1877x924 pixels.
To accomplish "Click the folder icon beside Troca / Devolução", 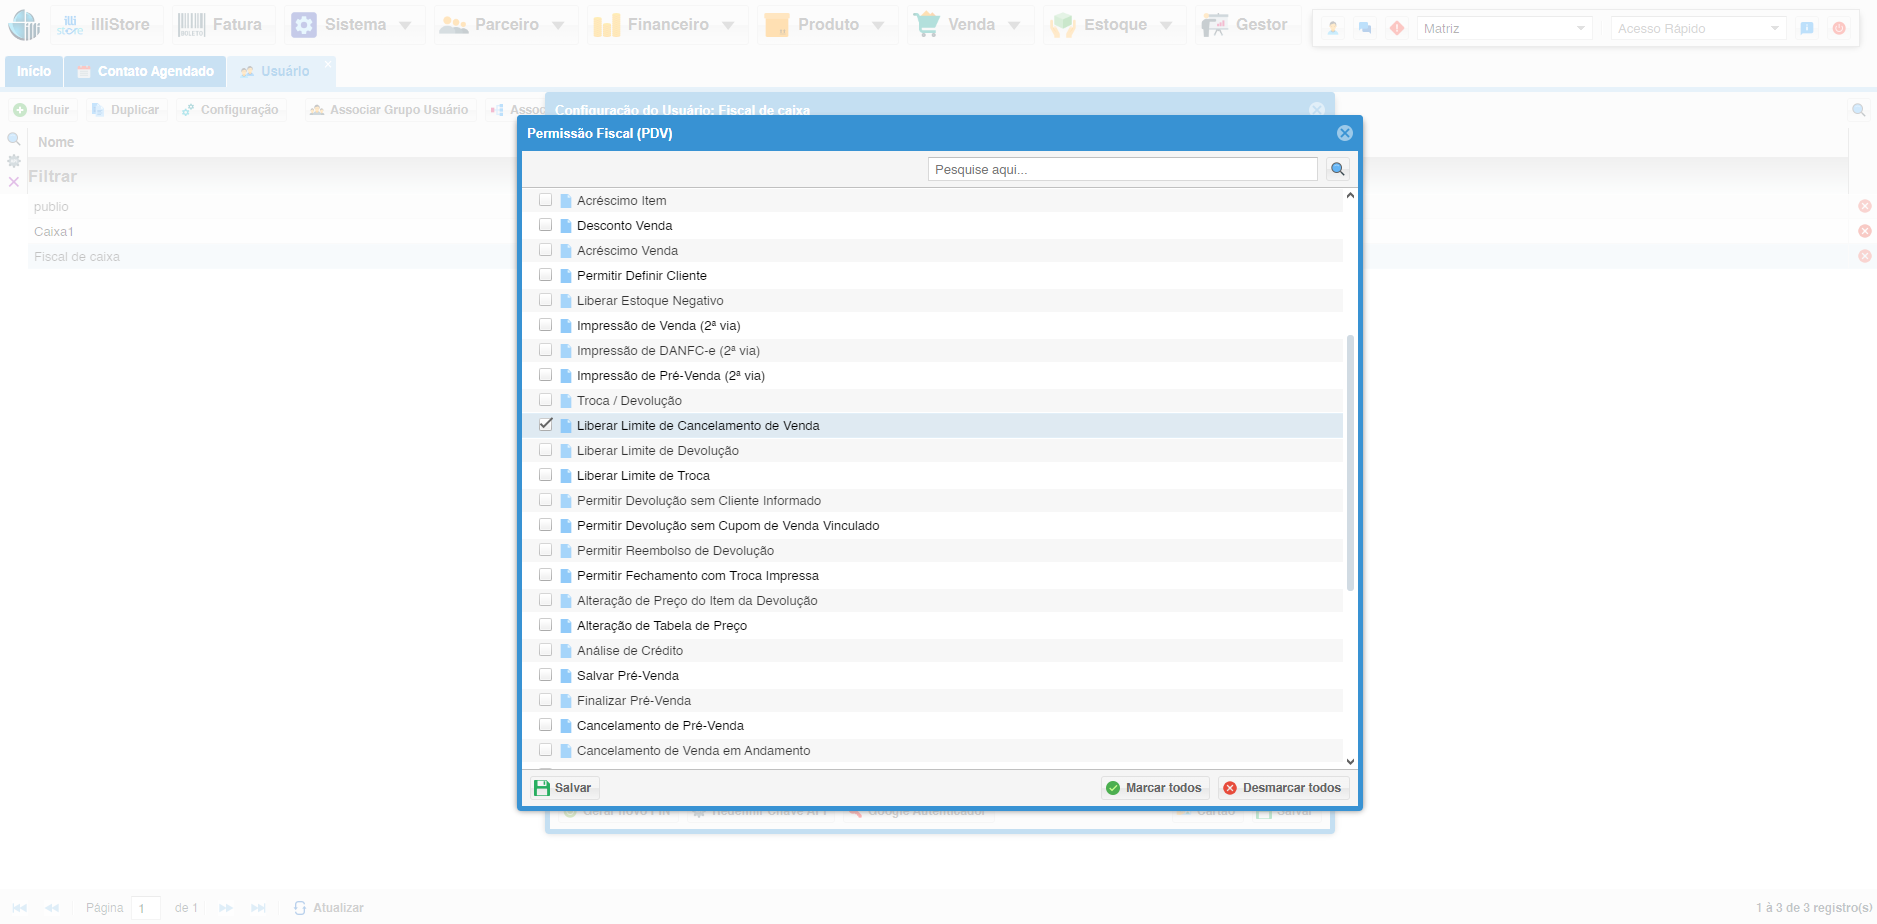I will pyautogui.click(x=566, y=401).
